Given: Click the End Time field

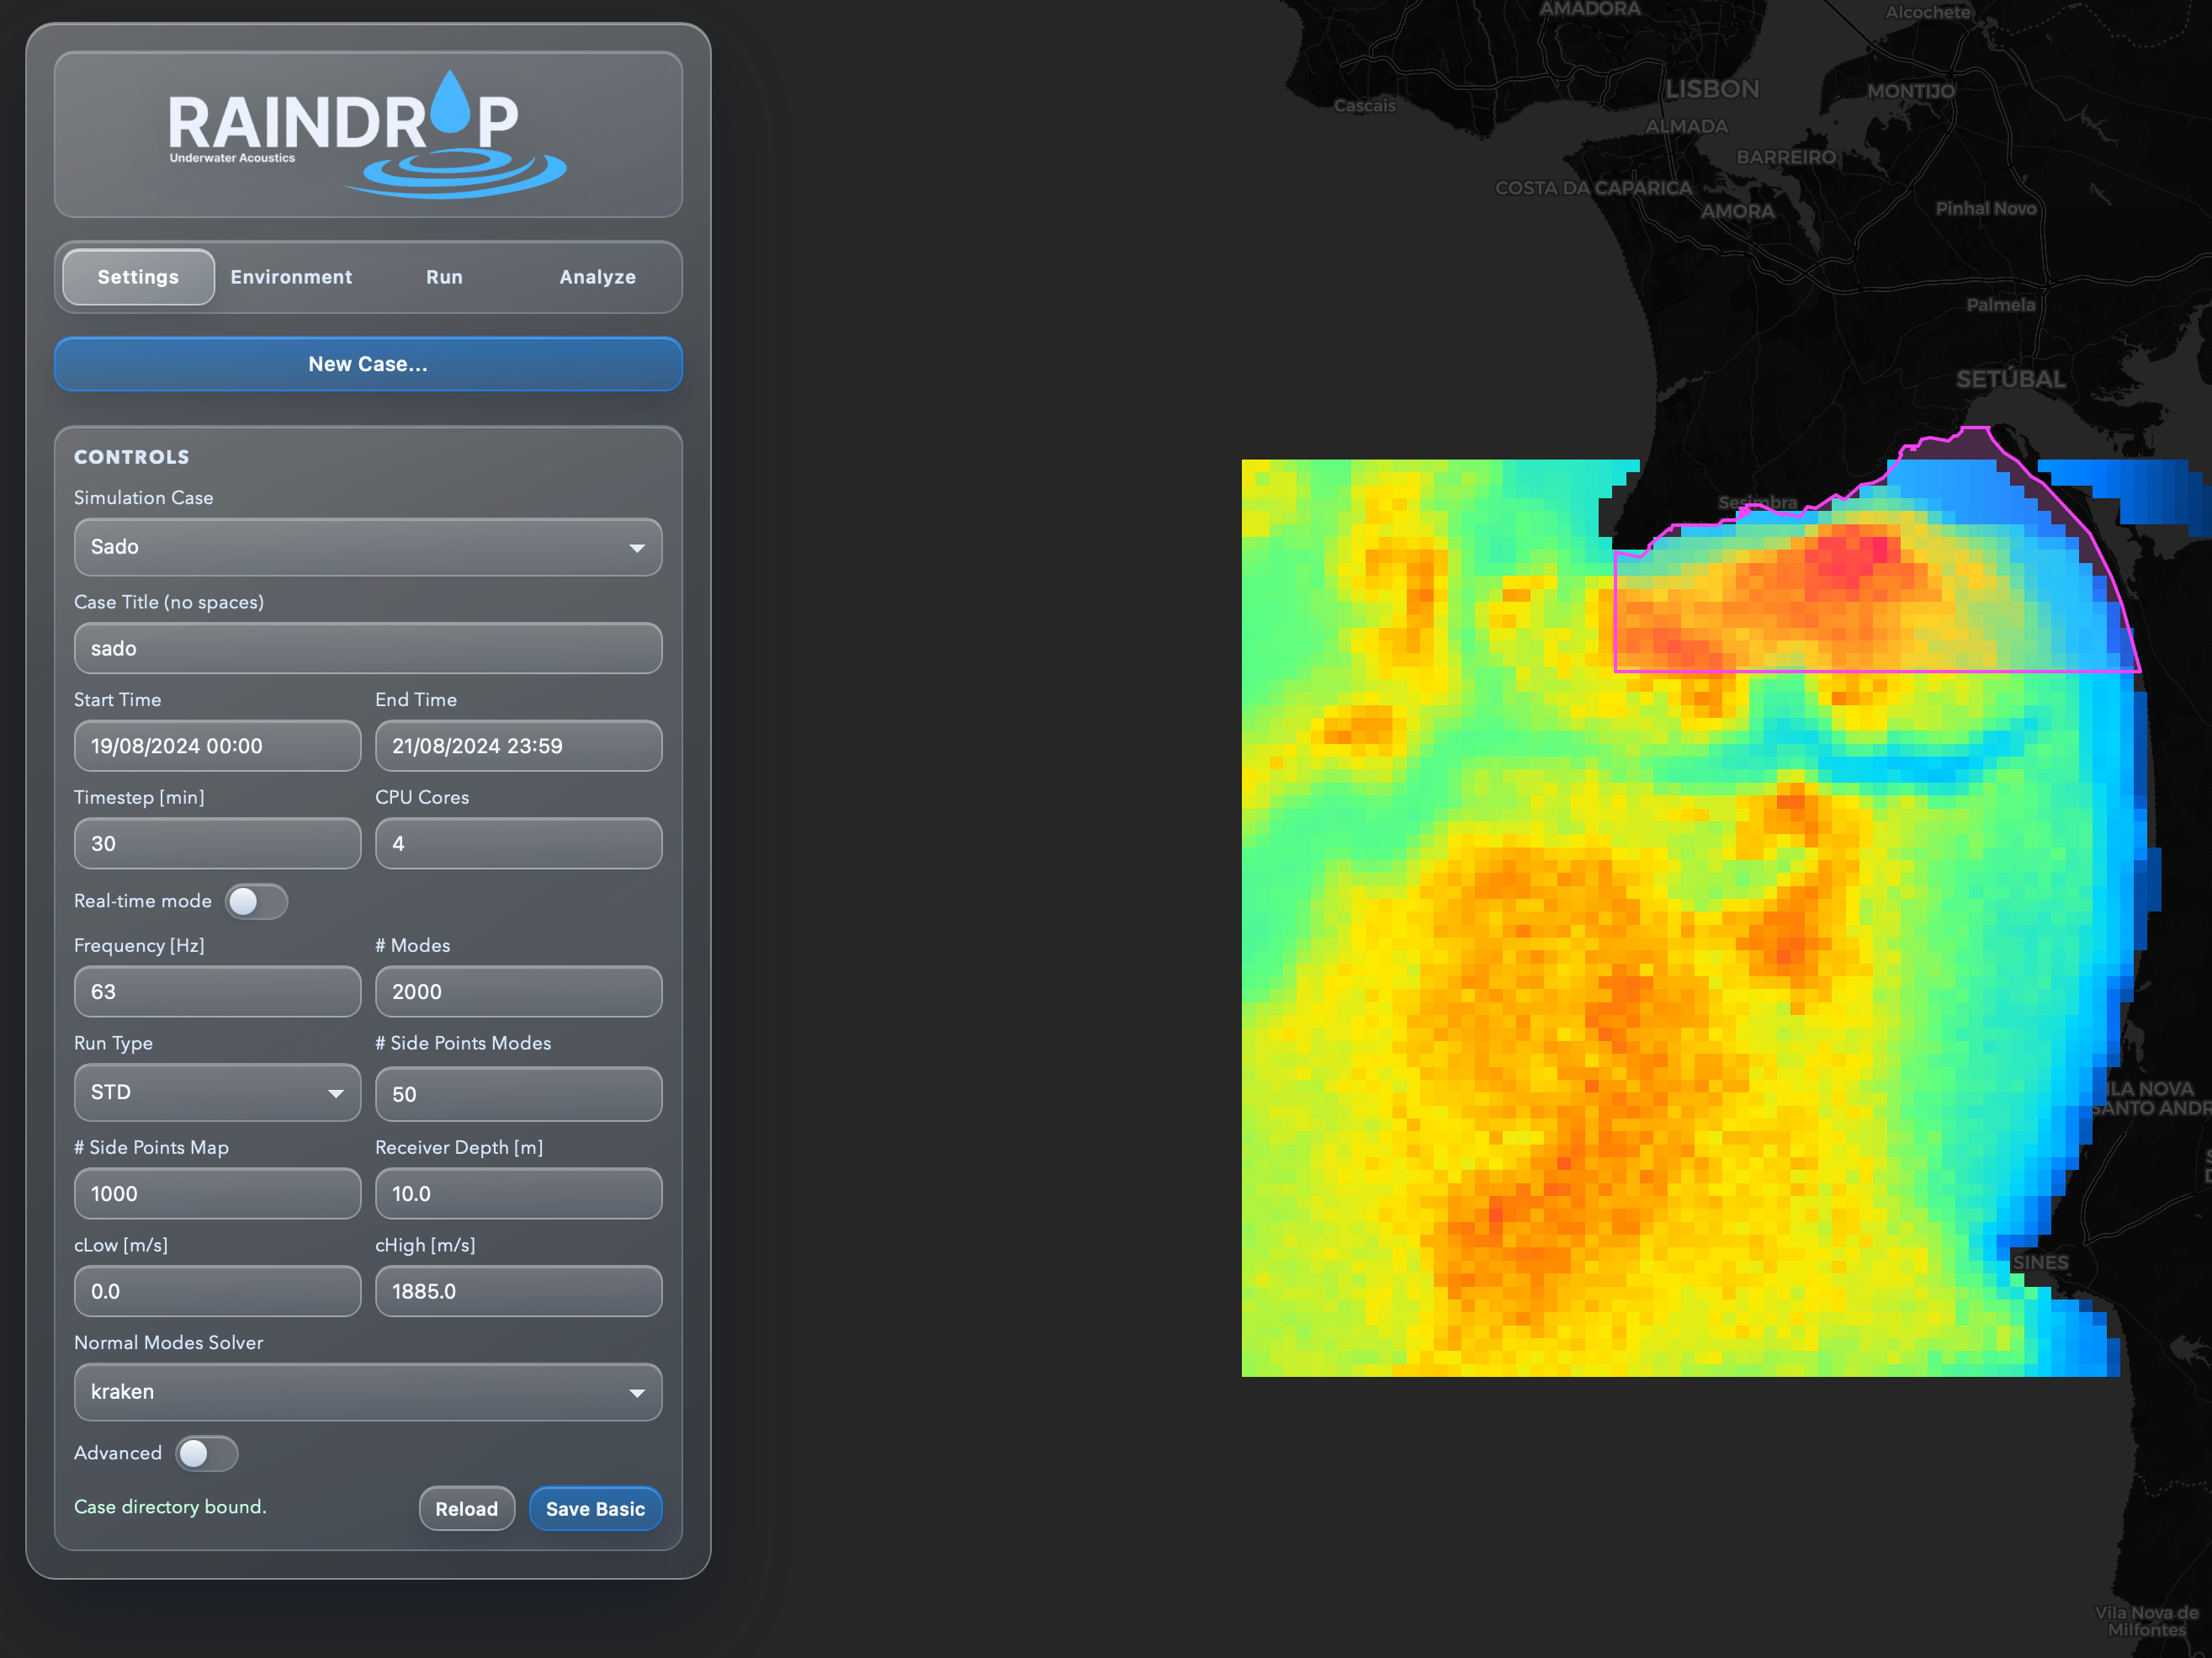Looking at the screenshot, I should pyautogui.click(x=518, y=746).
